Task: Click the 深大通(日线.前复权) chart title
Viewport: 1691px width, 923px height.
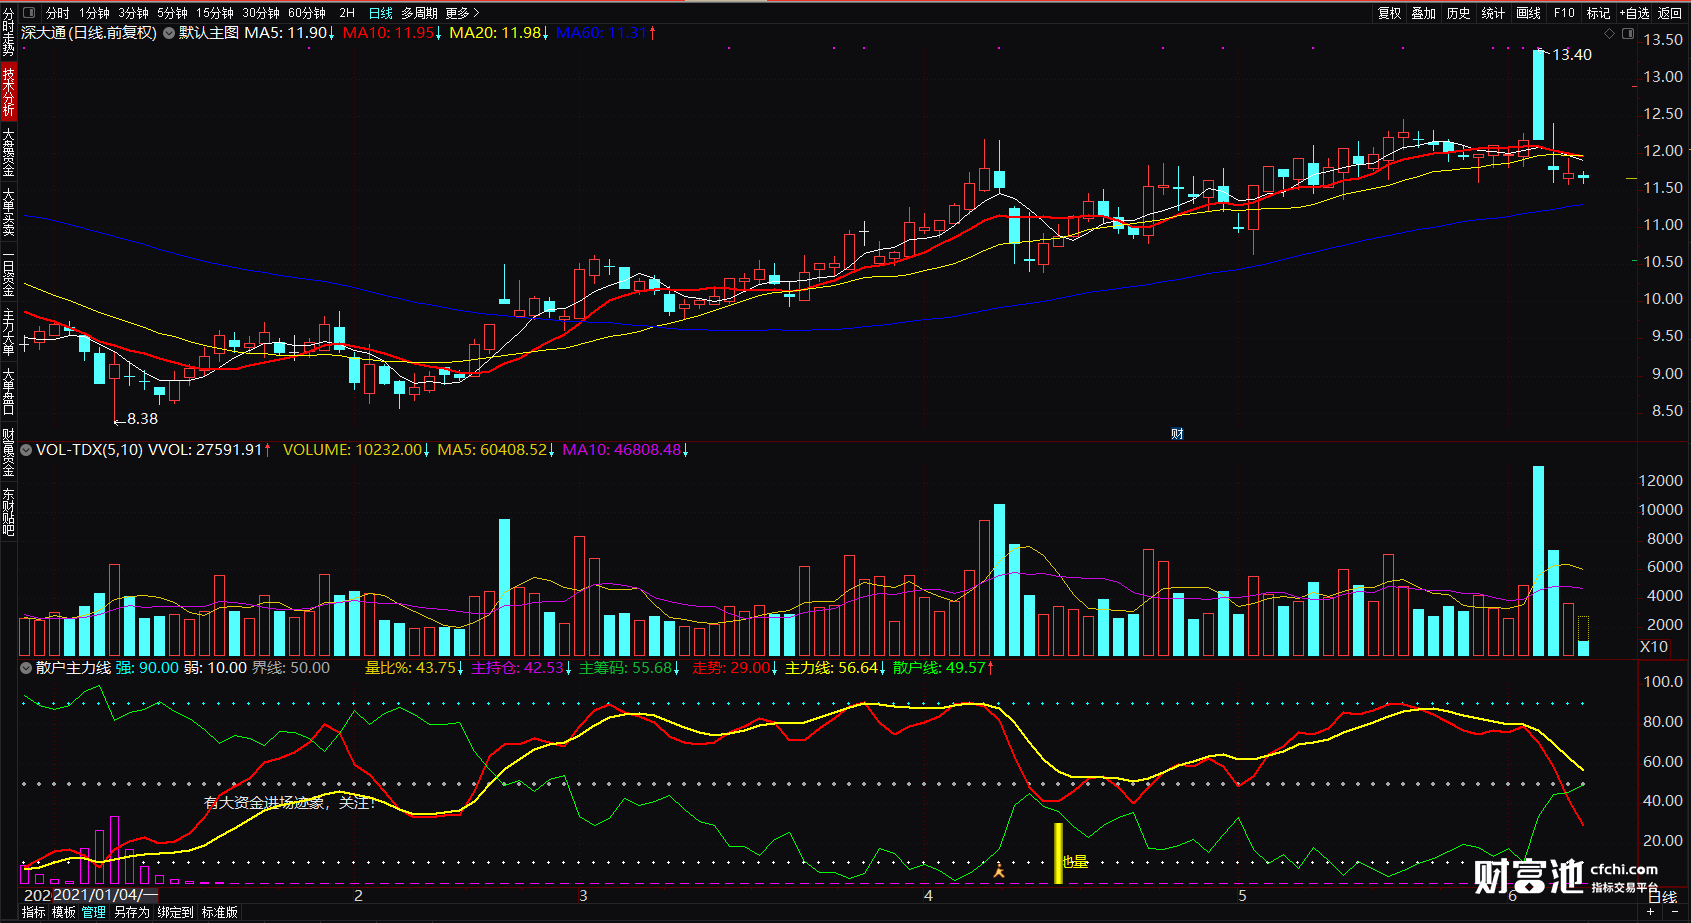Action: 89,33
